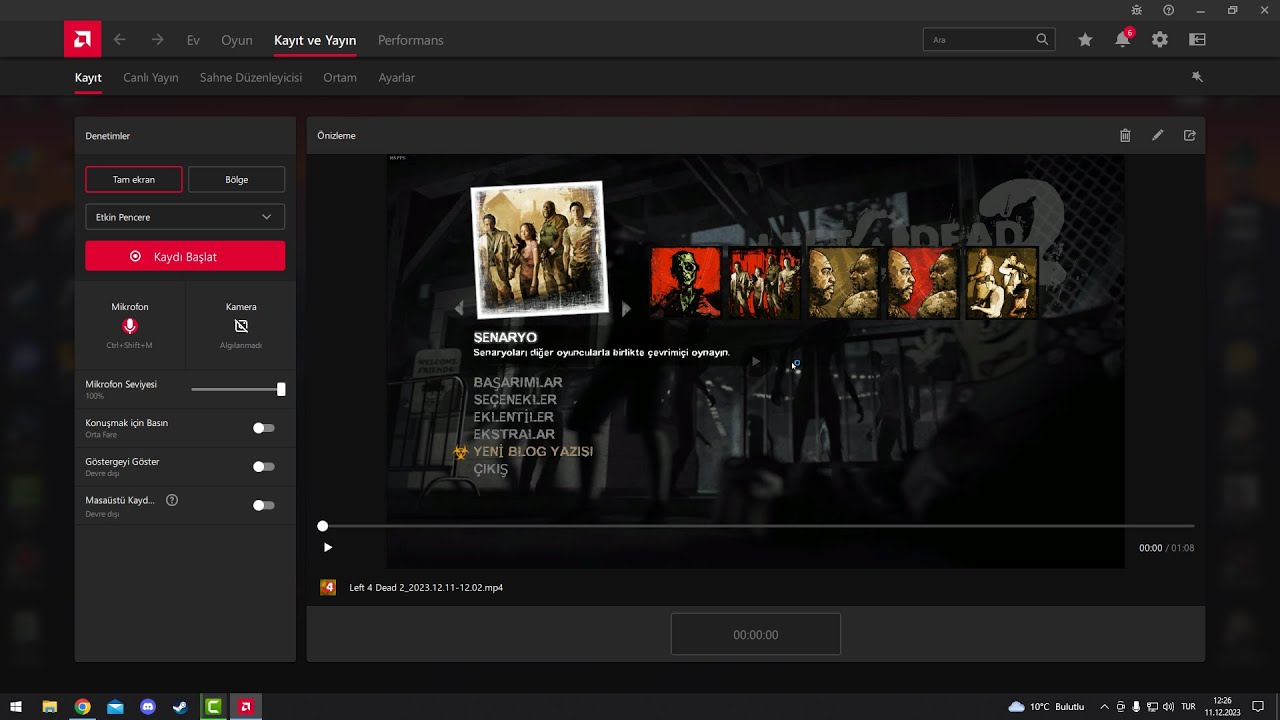Play the preview video
The height and width of the screenshot is (720, 1280).
pos(327,548)
